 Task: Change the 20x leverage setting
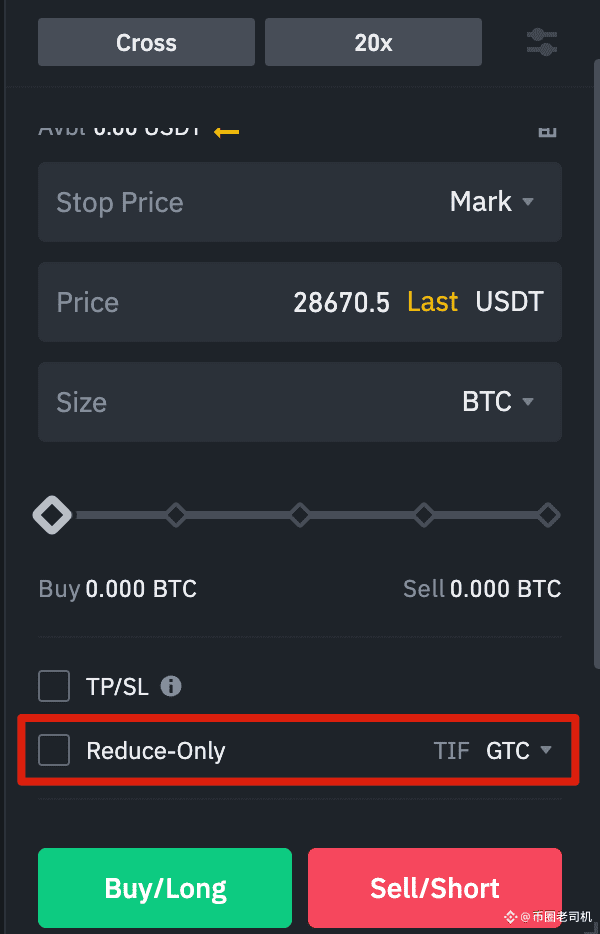[374, 42]
